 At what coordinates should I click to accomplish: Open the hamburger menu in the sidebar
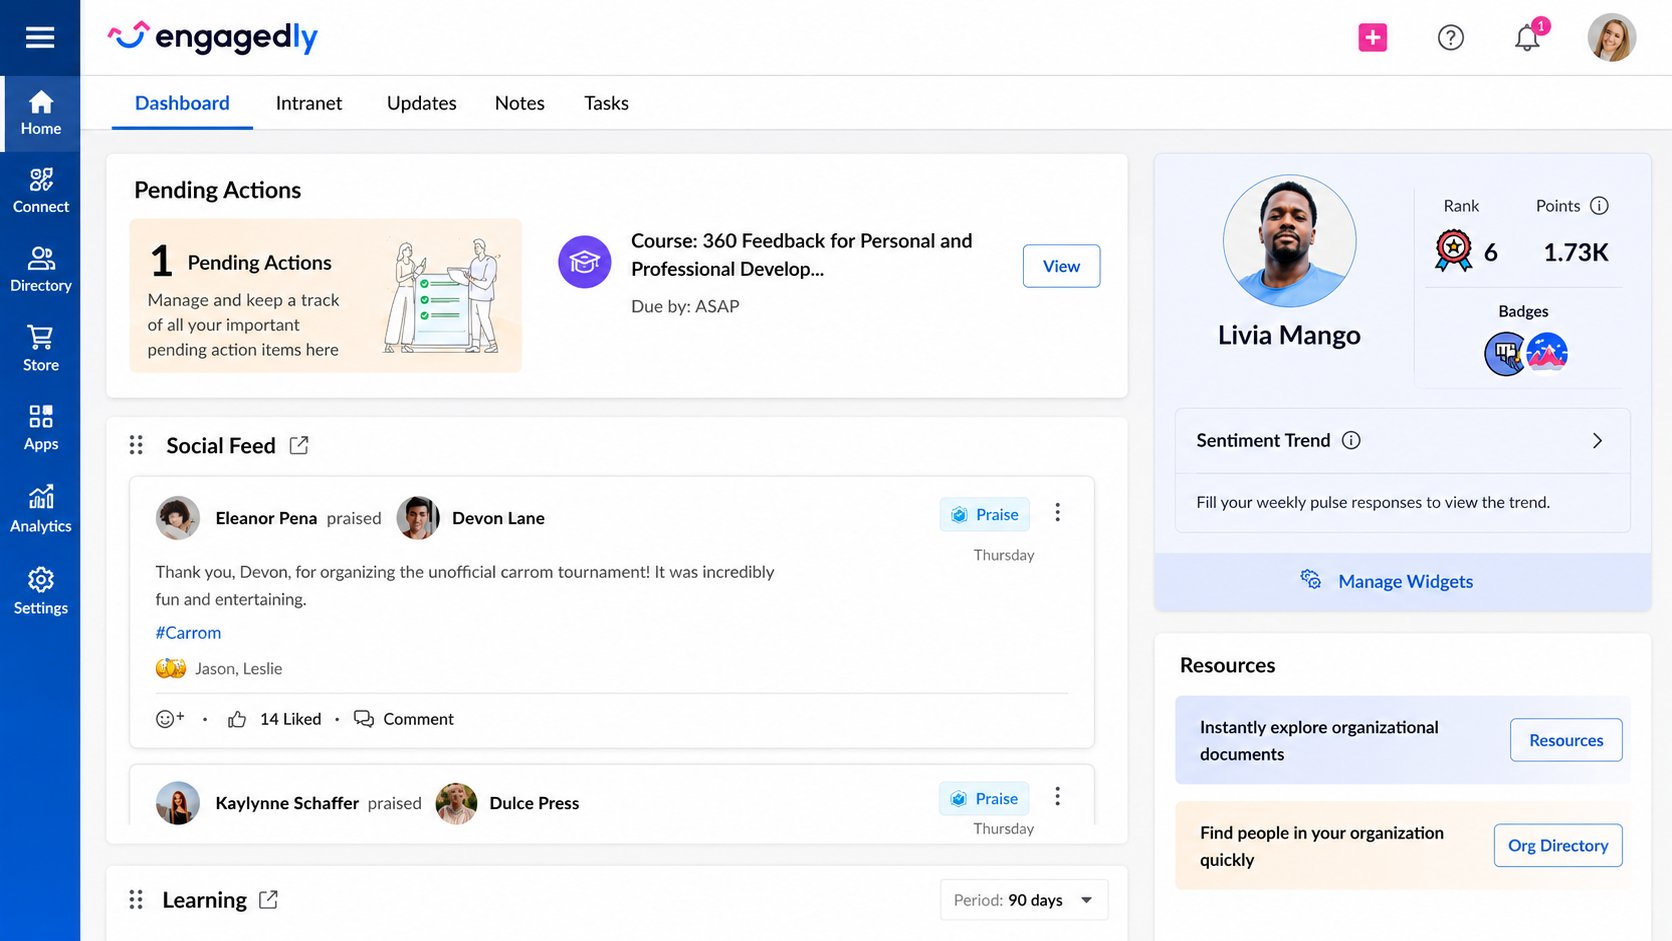(40, 37)
